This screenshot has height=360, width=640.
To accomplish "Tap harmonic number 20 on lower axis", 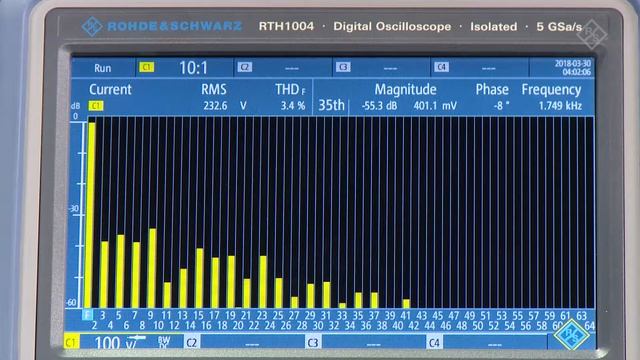I will [238, 326].
